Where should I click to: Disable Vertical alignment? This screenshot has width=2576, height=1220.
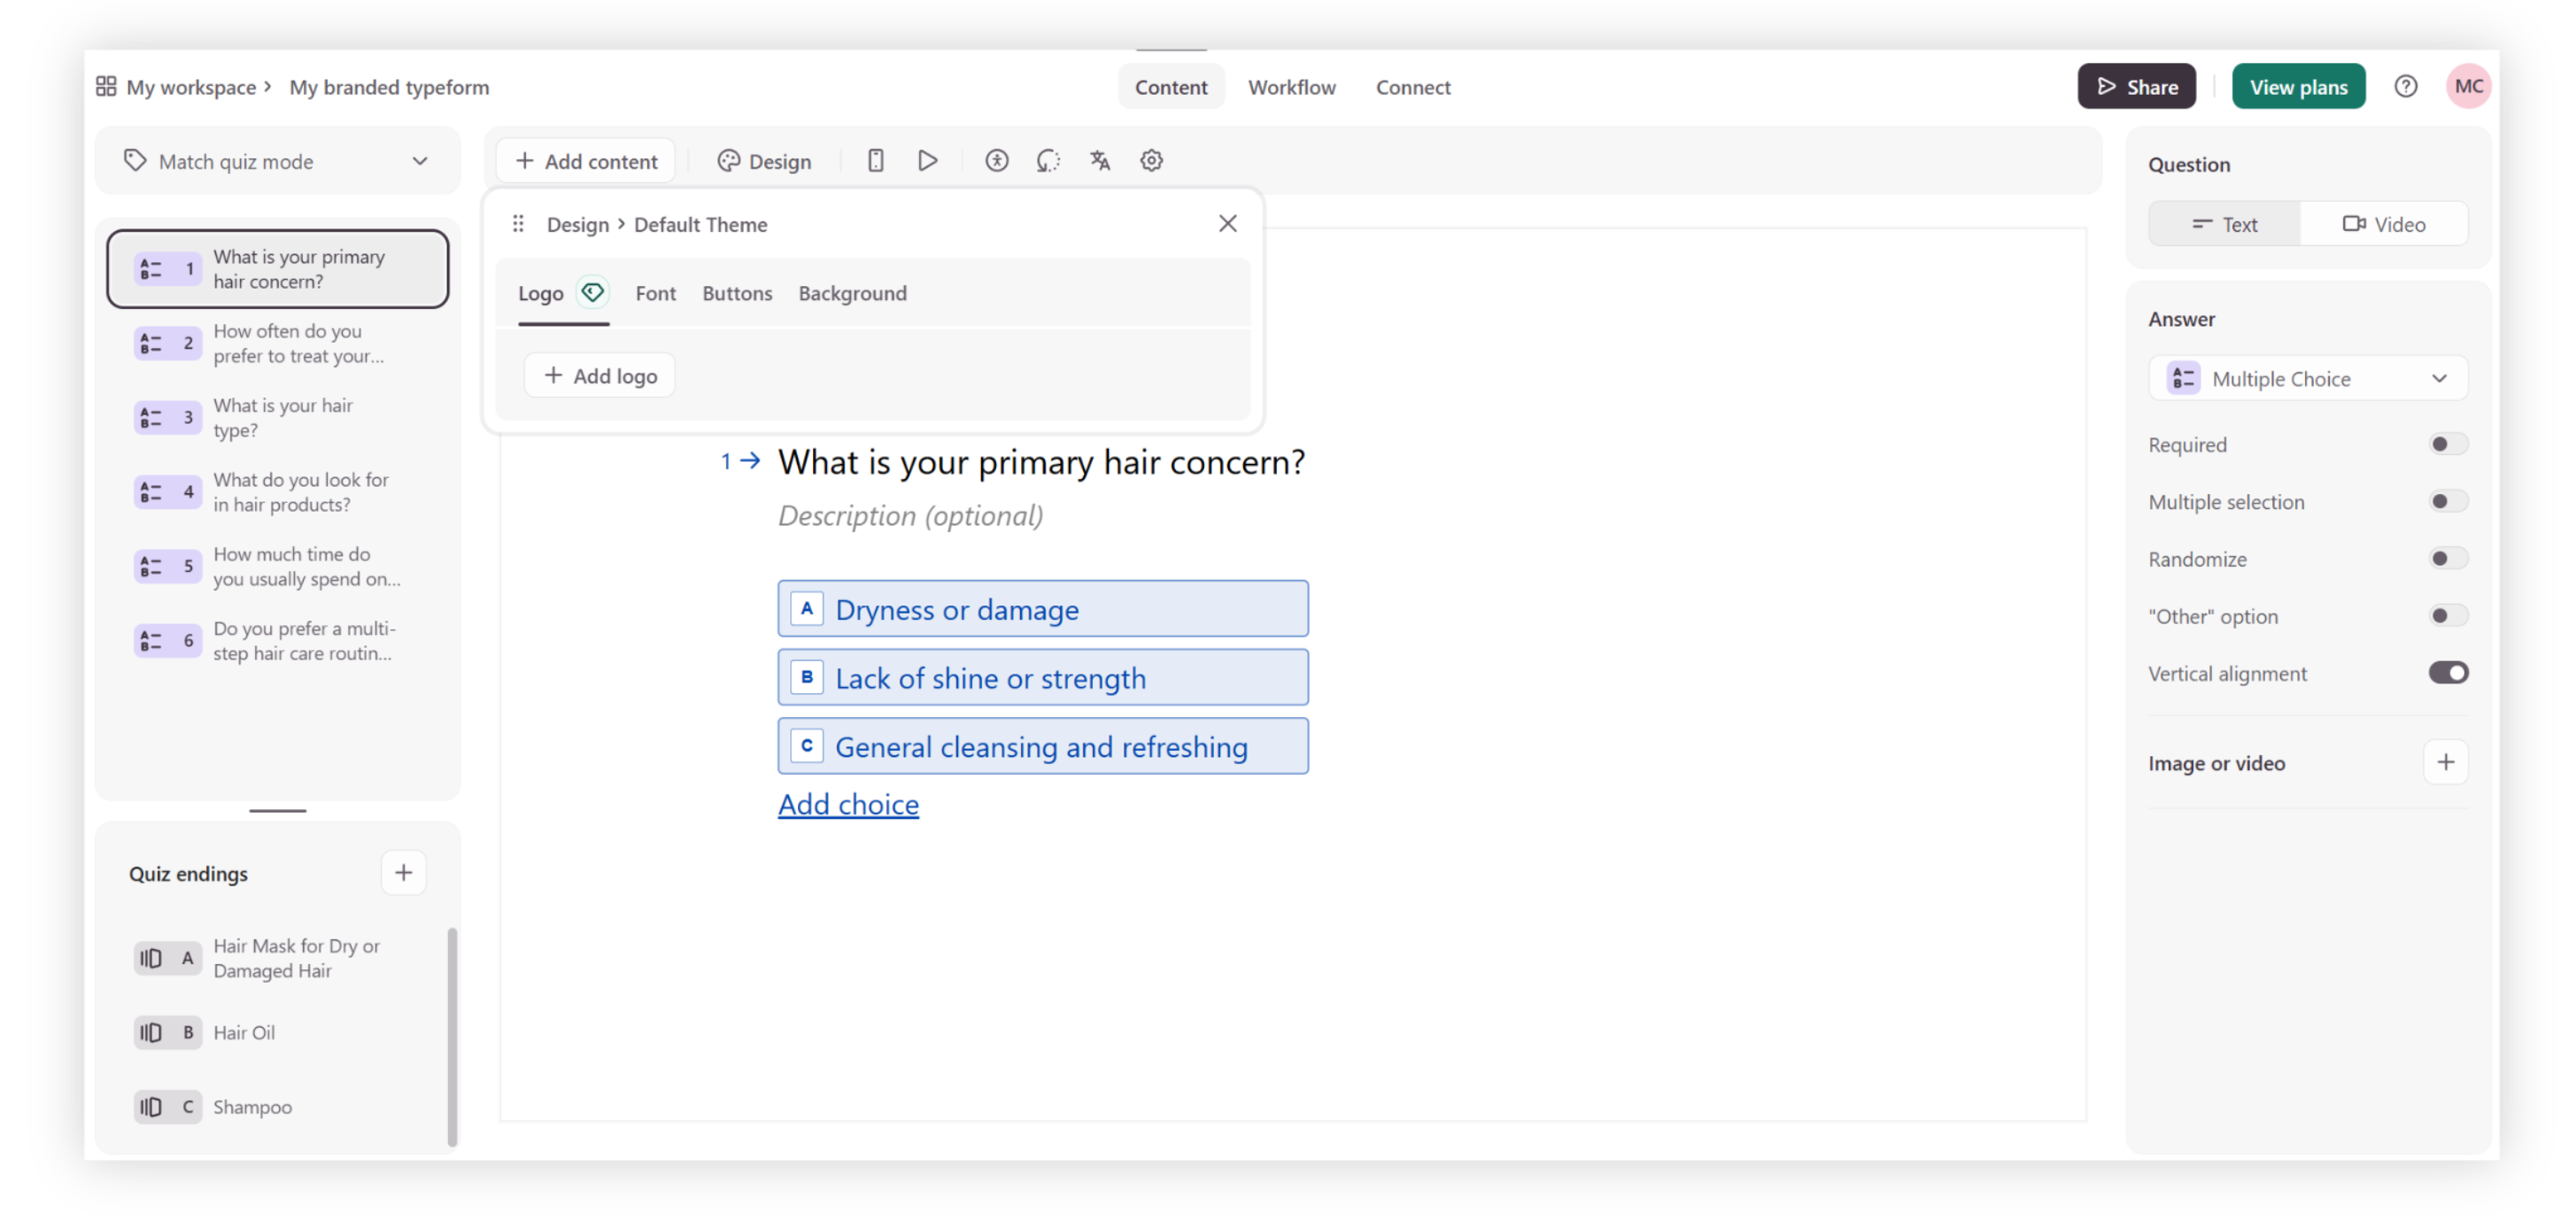pyautogui.click(x=2448, y=672)
